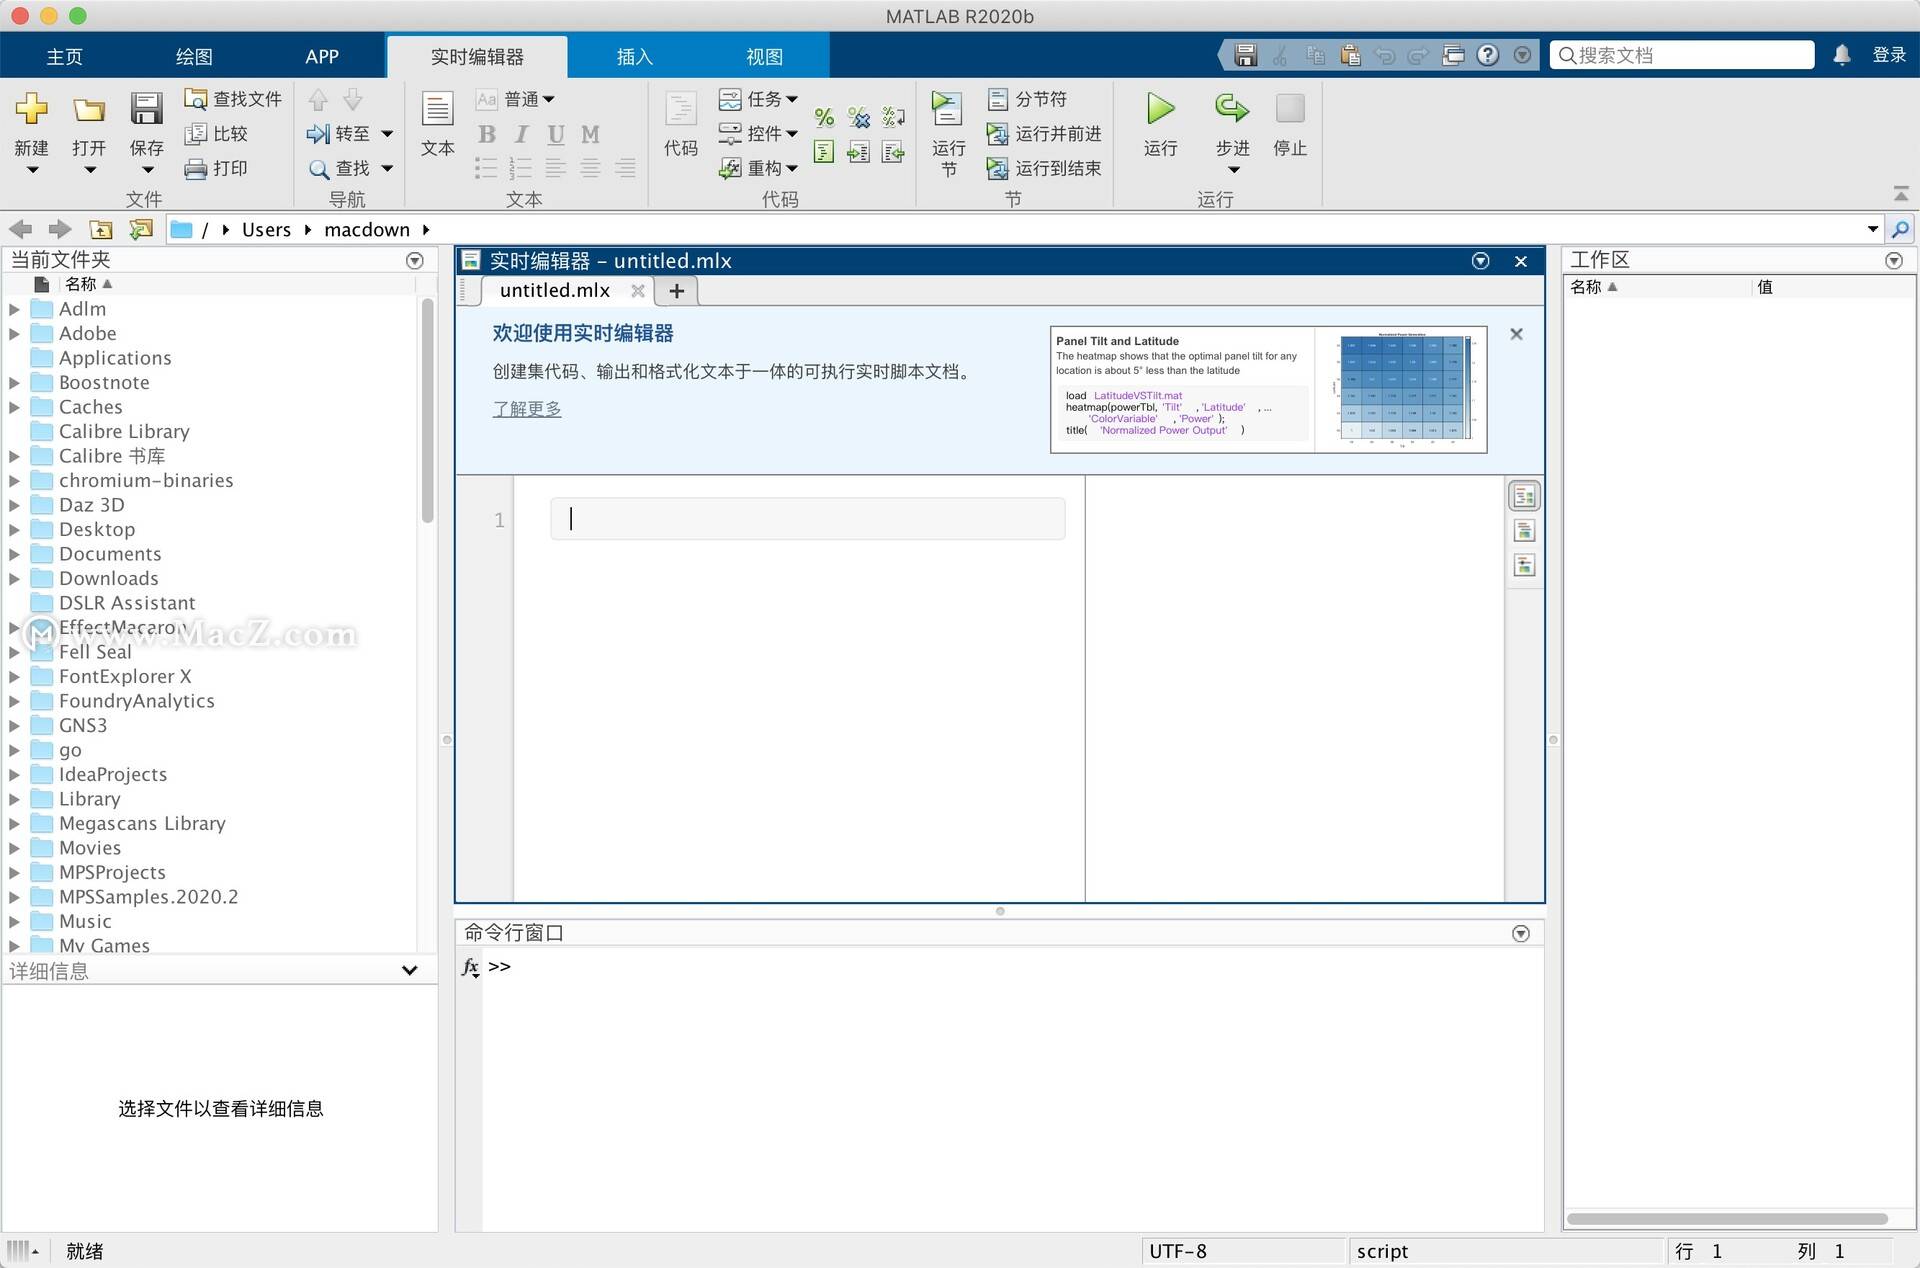The image size is (1920, 1268).
Task: Select output on right view icon
Action: tap(1524, 496)
